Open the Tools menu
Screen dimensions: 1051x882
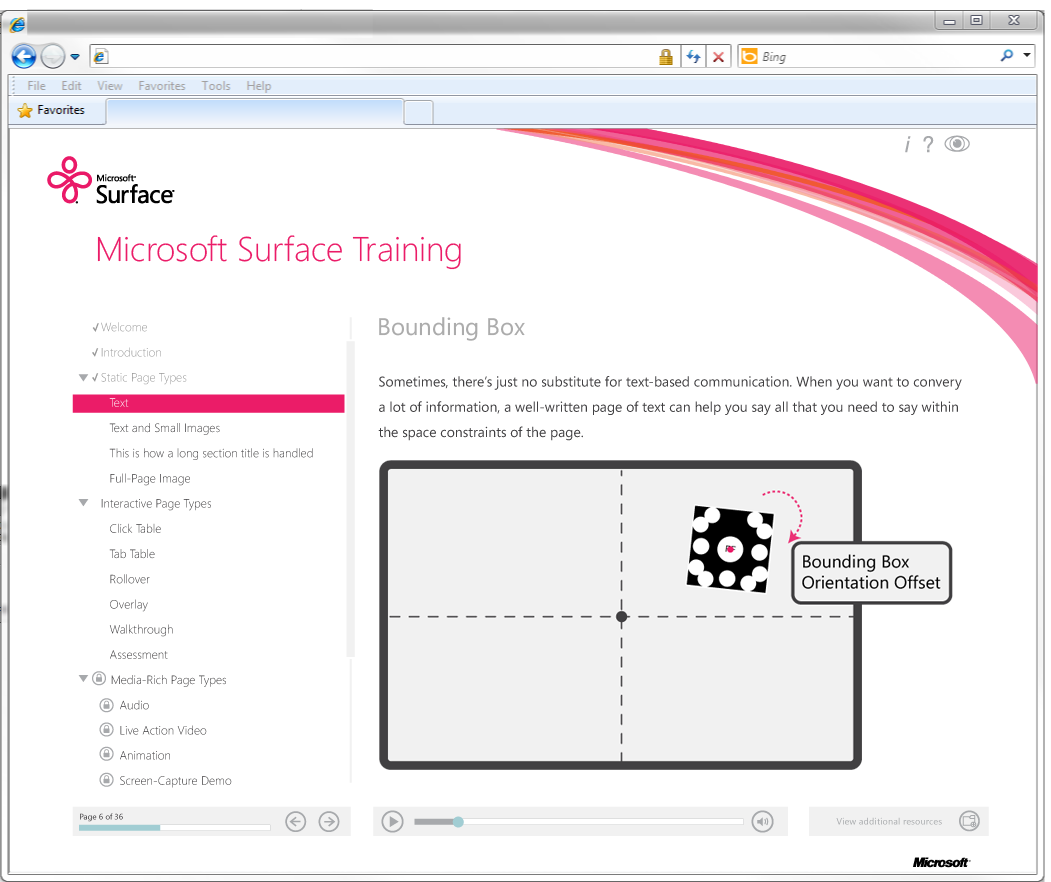coord(216,86)
